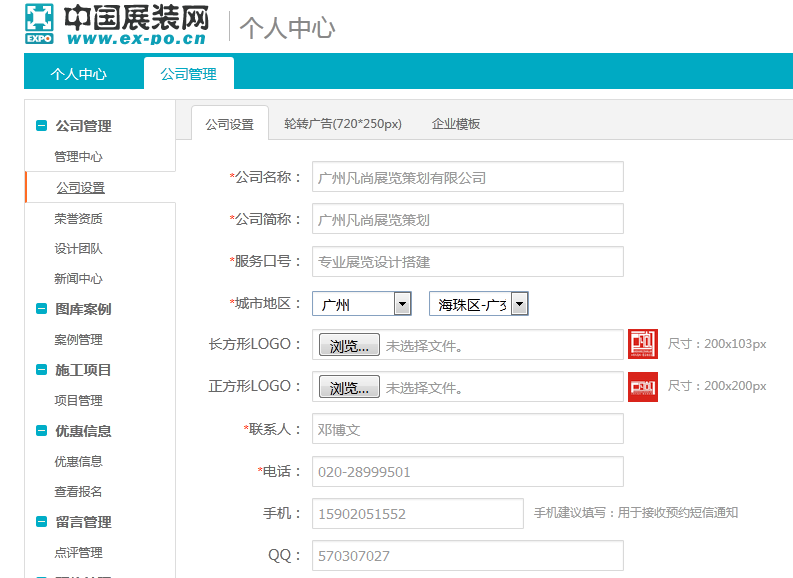Click the 中国展装网 EXPO logo
This screenshot has width=793, height=578.
117,25
